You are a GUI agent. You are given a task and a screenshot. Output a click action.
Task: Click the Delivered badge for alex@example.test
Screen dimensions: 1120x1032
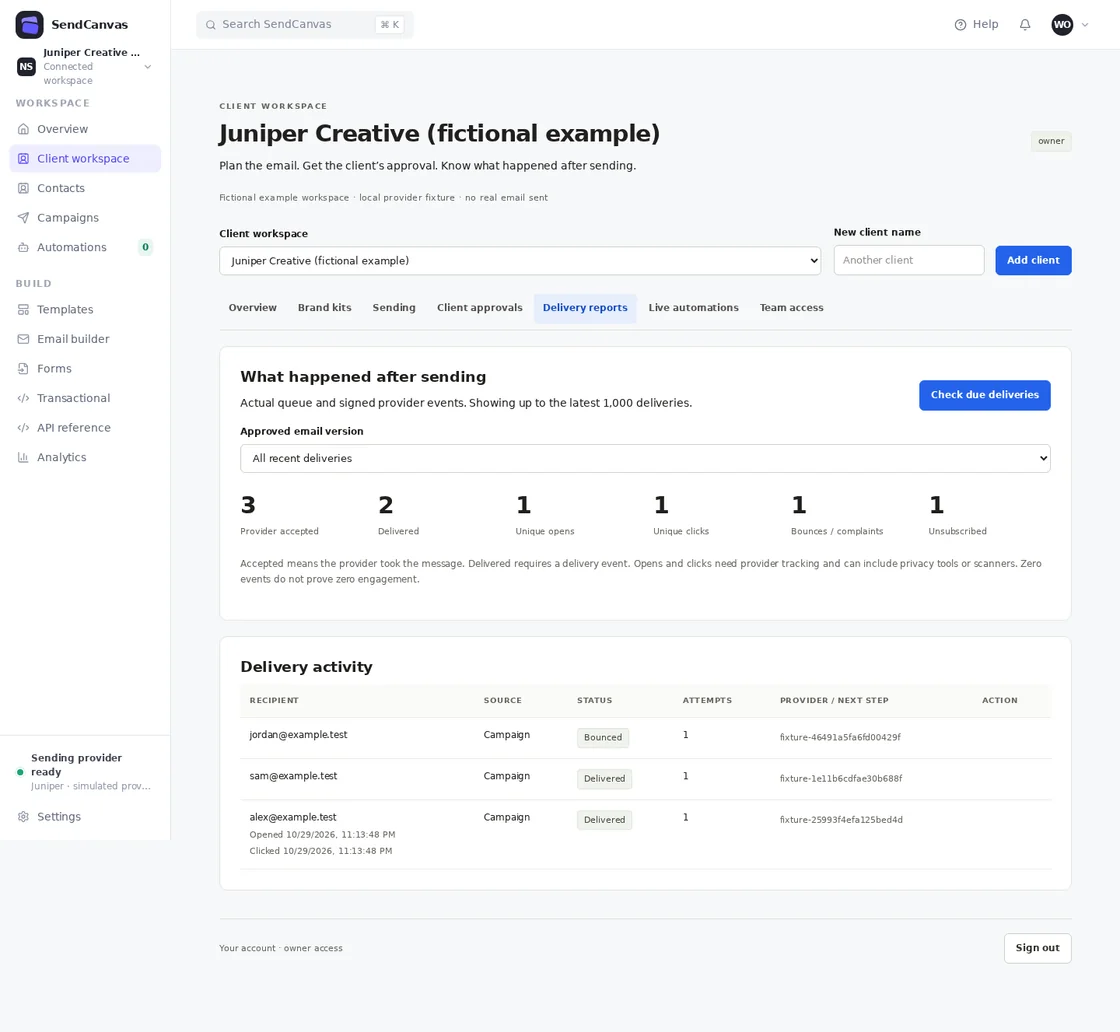click(604, 821)
